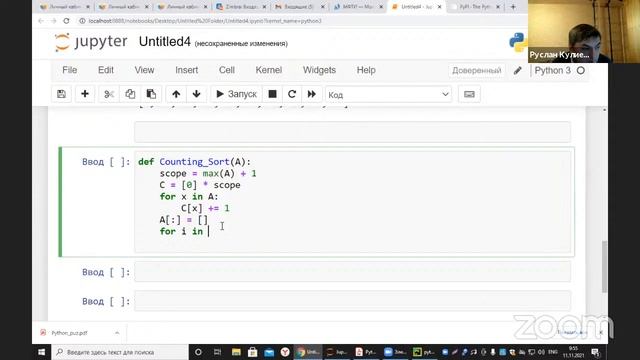
Task: Click the localhost address bar URL
Action: 205,21
